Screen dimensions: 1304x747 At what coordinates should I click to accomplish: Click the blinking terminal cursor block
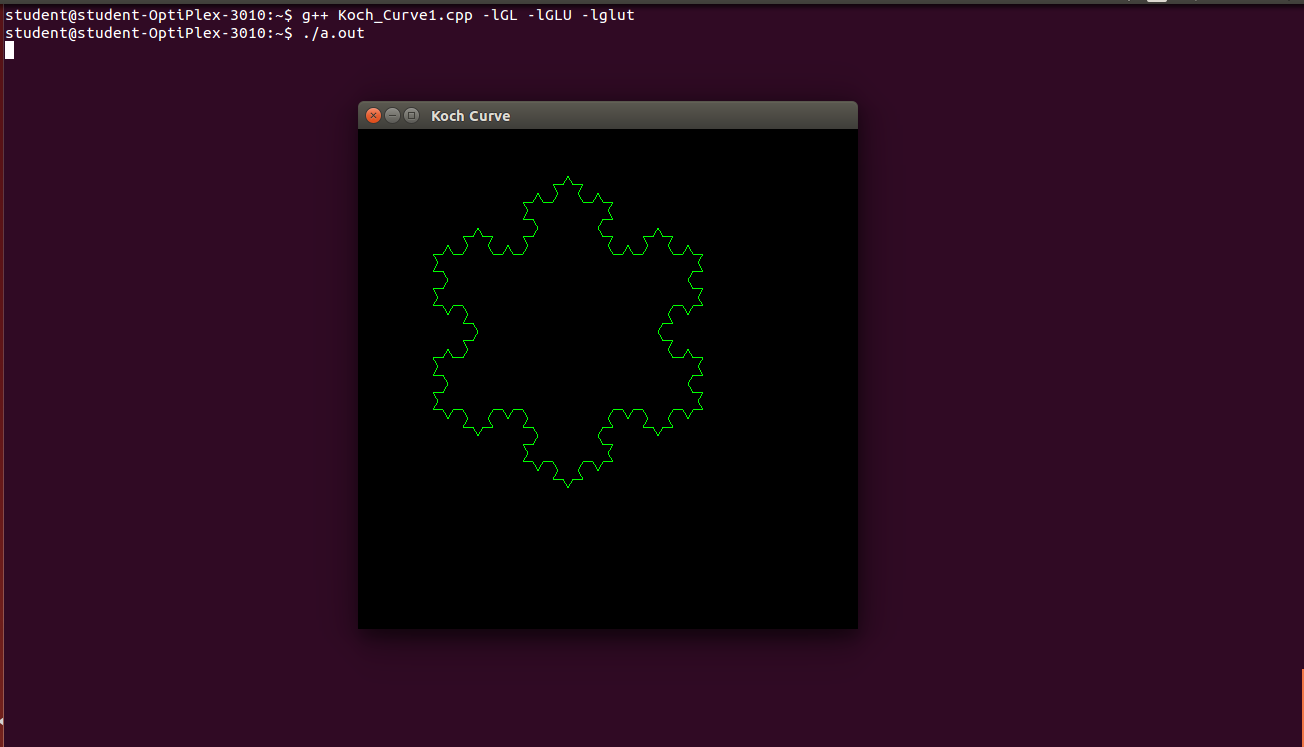click(x=8, y=50)
